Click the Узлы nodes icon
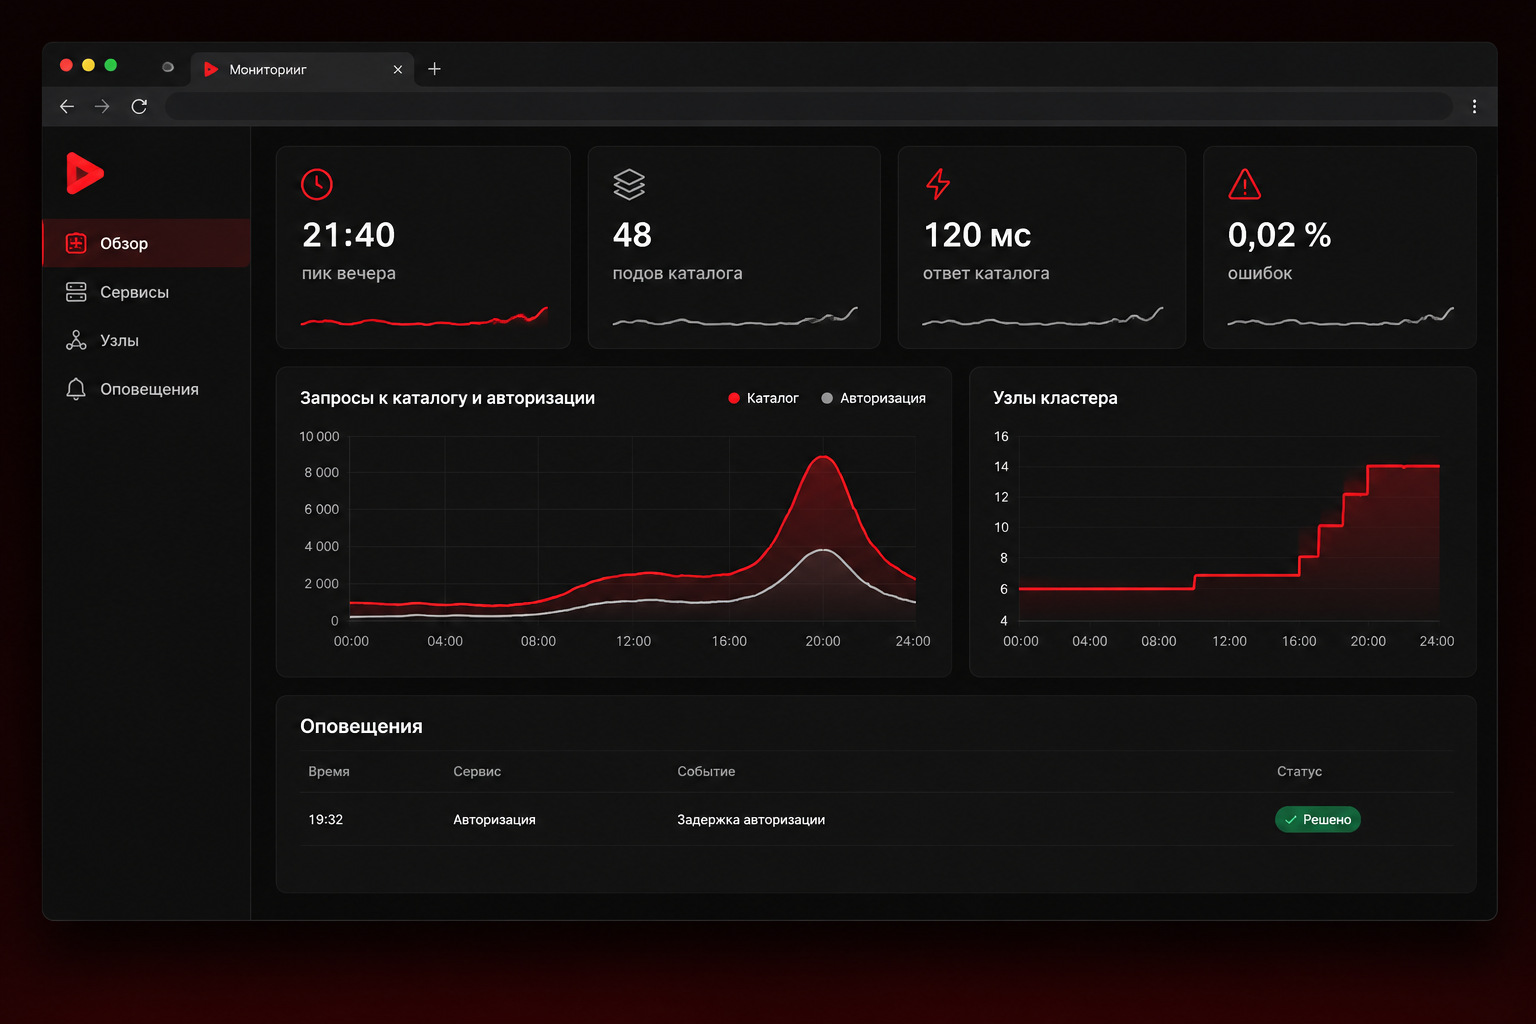Viewport: 1536px width, 1024px height. click(x=76, y=340)
